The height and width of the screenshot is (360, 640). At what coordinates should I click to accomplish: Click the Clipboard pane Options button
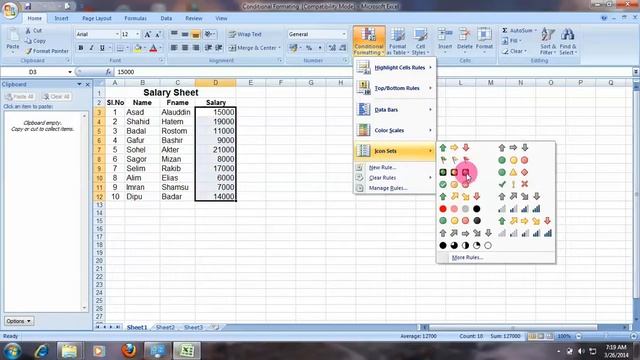click(19, 321)
